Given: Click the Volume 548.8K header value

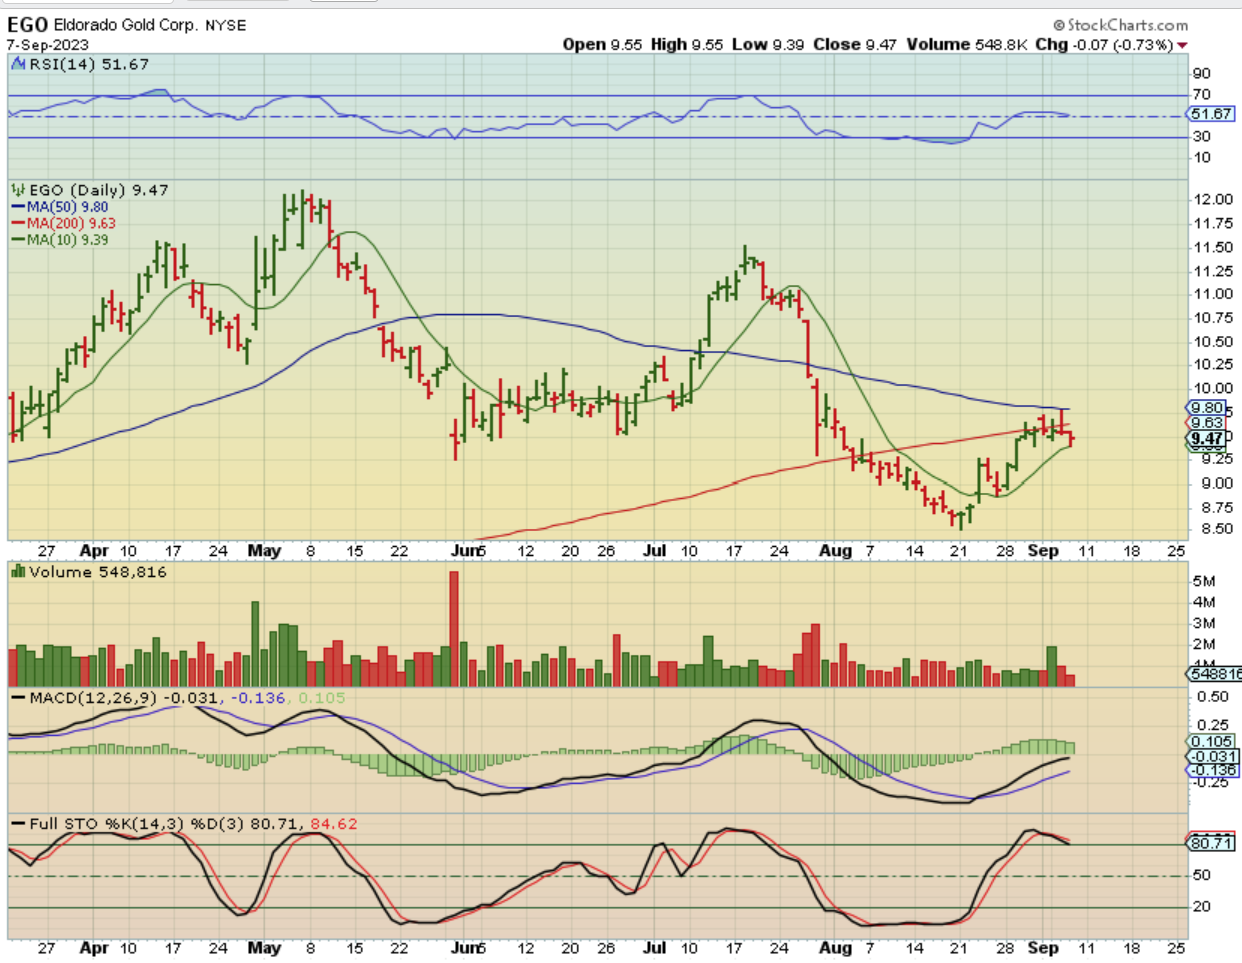Looking at the screenshot, I should pyautogui.click(x=967, y=45).
